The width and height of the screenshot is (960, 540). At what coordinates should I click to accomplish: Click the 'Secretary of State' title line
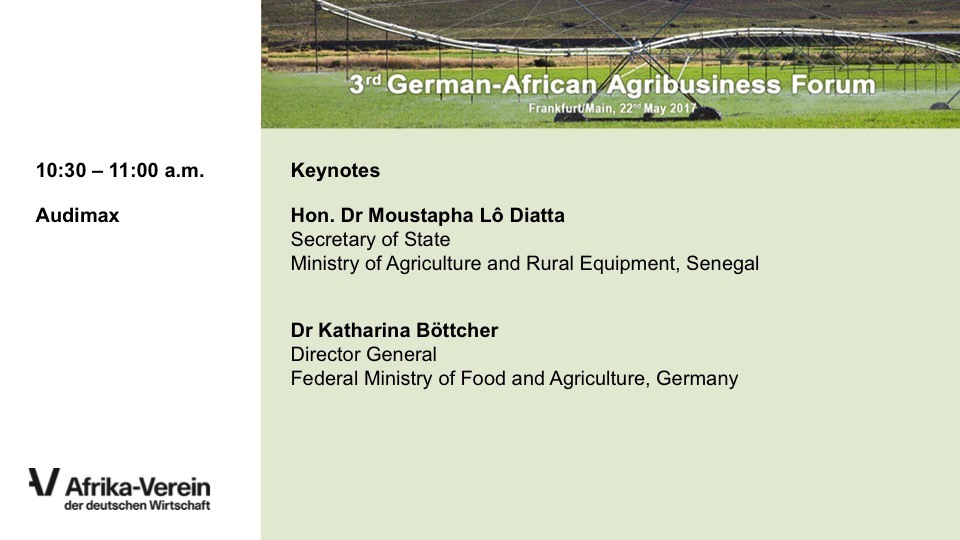click(x=370, y=239)
